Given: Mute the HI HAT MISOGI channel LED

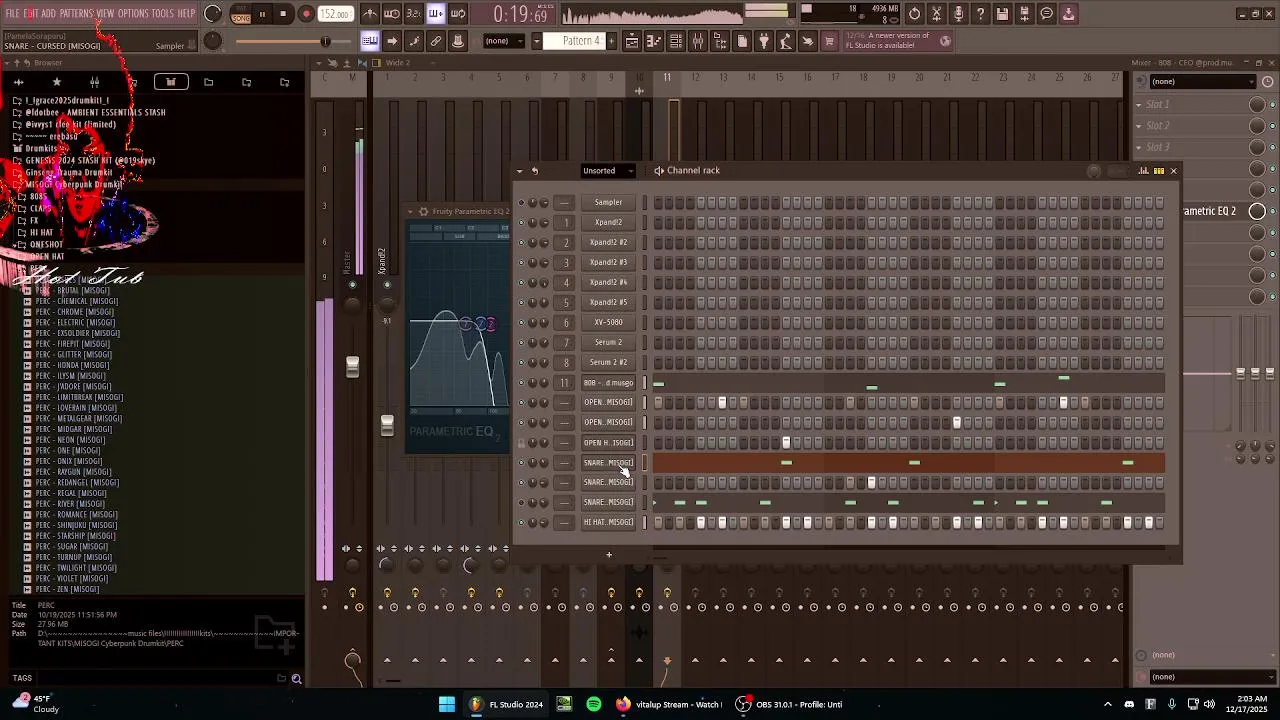Looking at the screenshot, I should click(521, 523).
